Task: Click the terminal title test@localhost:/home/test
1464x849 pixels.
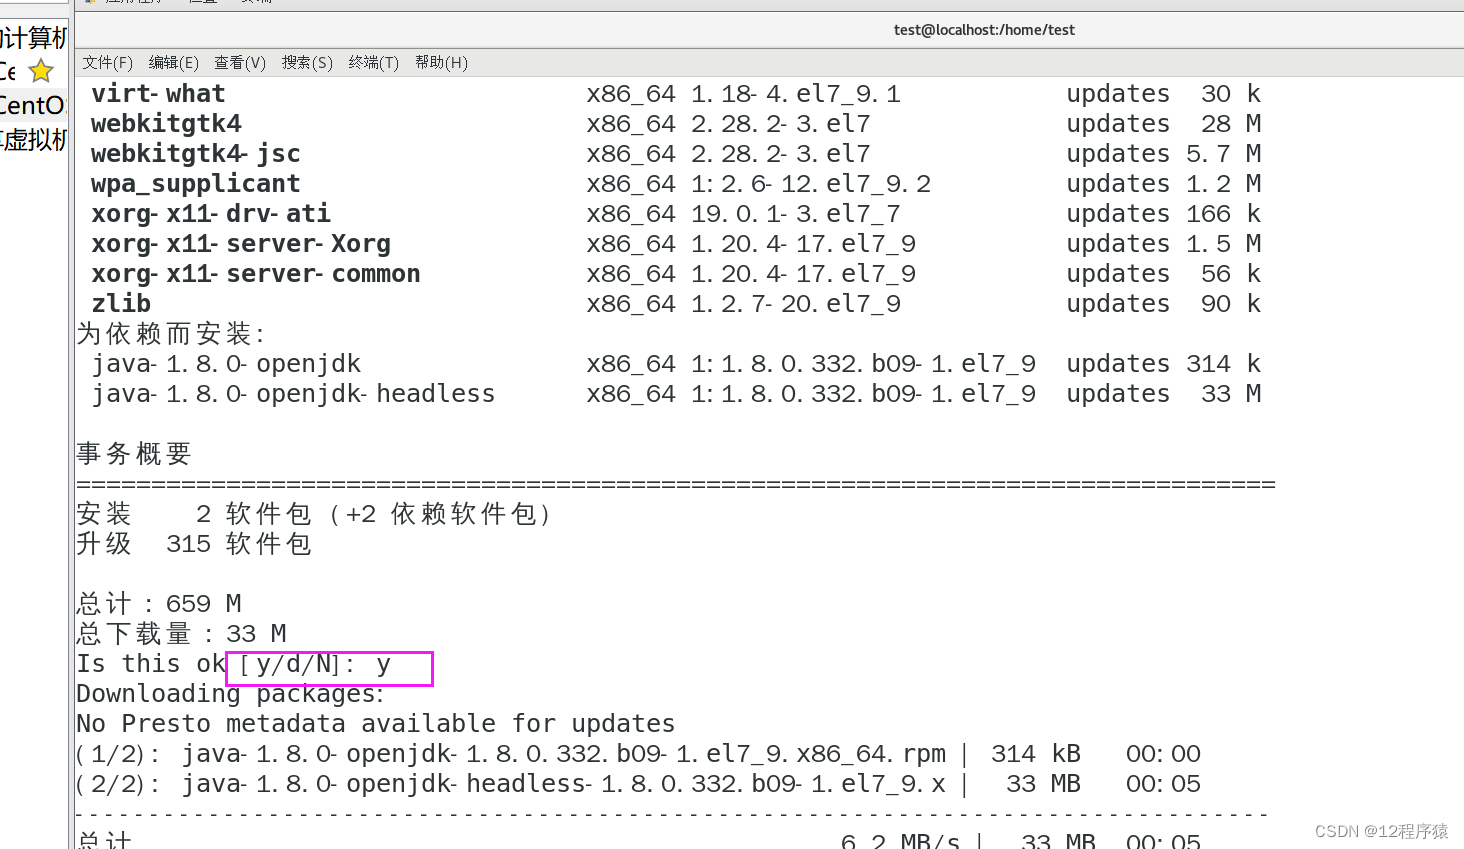Action: 984,30
